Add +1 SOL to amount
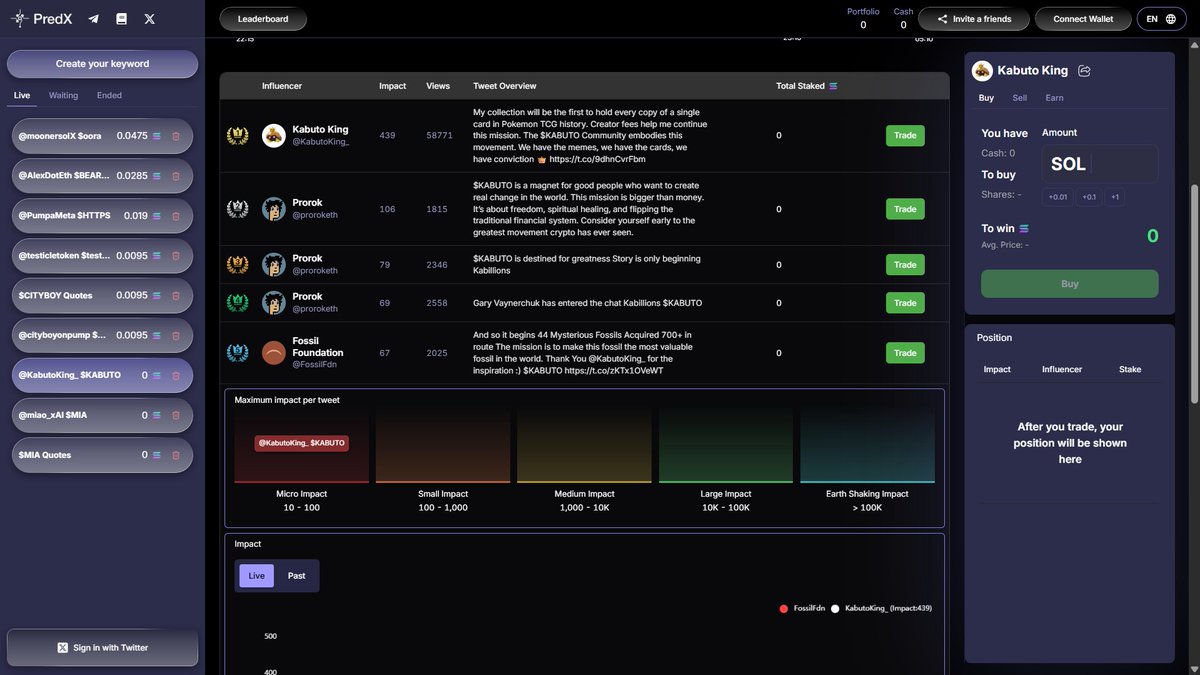The image size is (1200, 675). (x=1116, y=197)
